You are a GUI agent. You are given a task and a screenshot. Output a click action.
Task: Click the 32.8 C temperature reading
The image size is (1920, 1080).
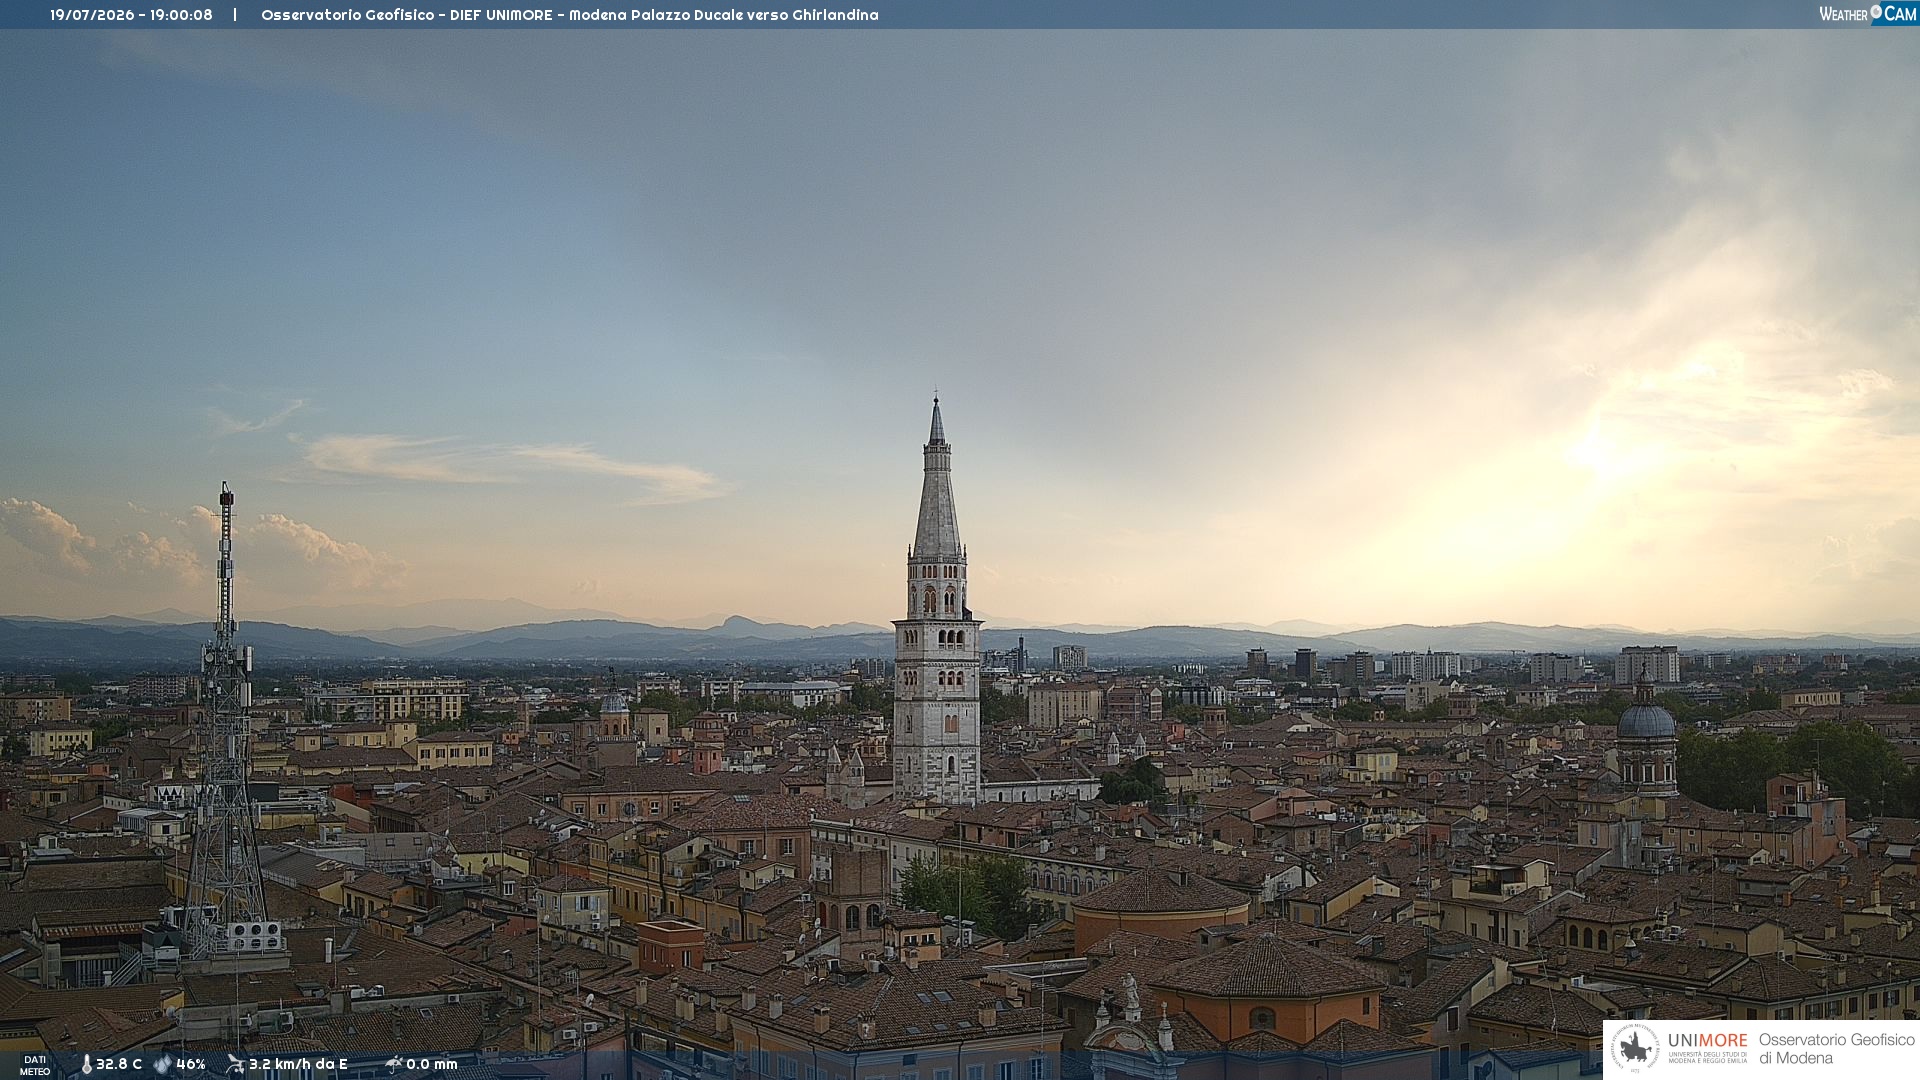[x=119, y=1064]
